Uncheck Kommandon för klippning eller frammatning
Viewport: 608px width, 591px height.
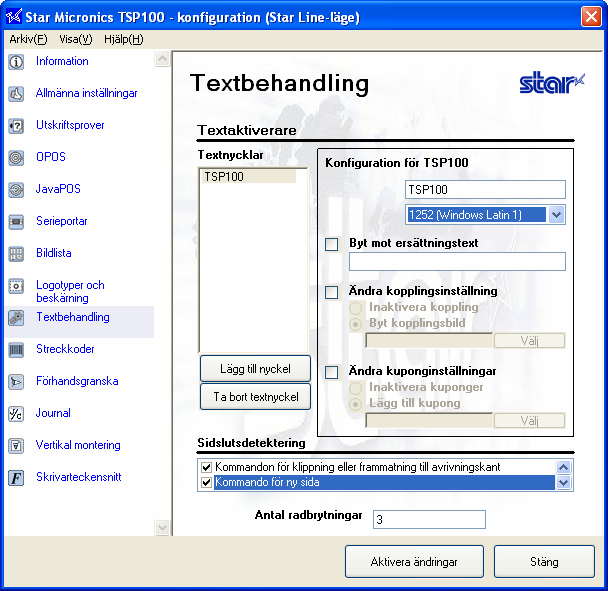click(207, 467)
